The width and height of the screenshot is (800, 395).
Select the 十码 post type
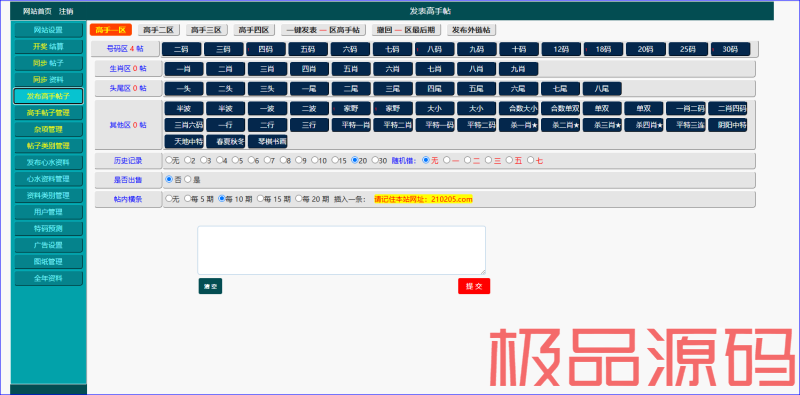[519, 49]
